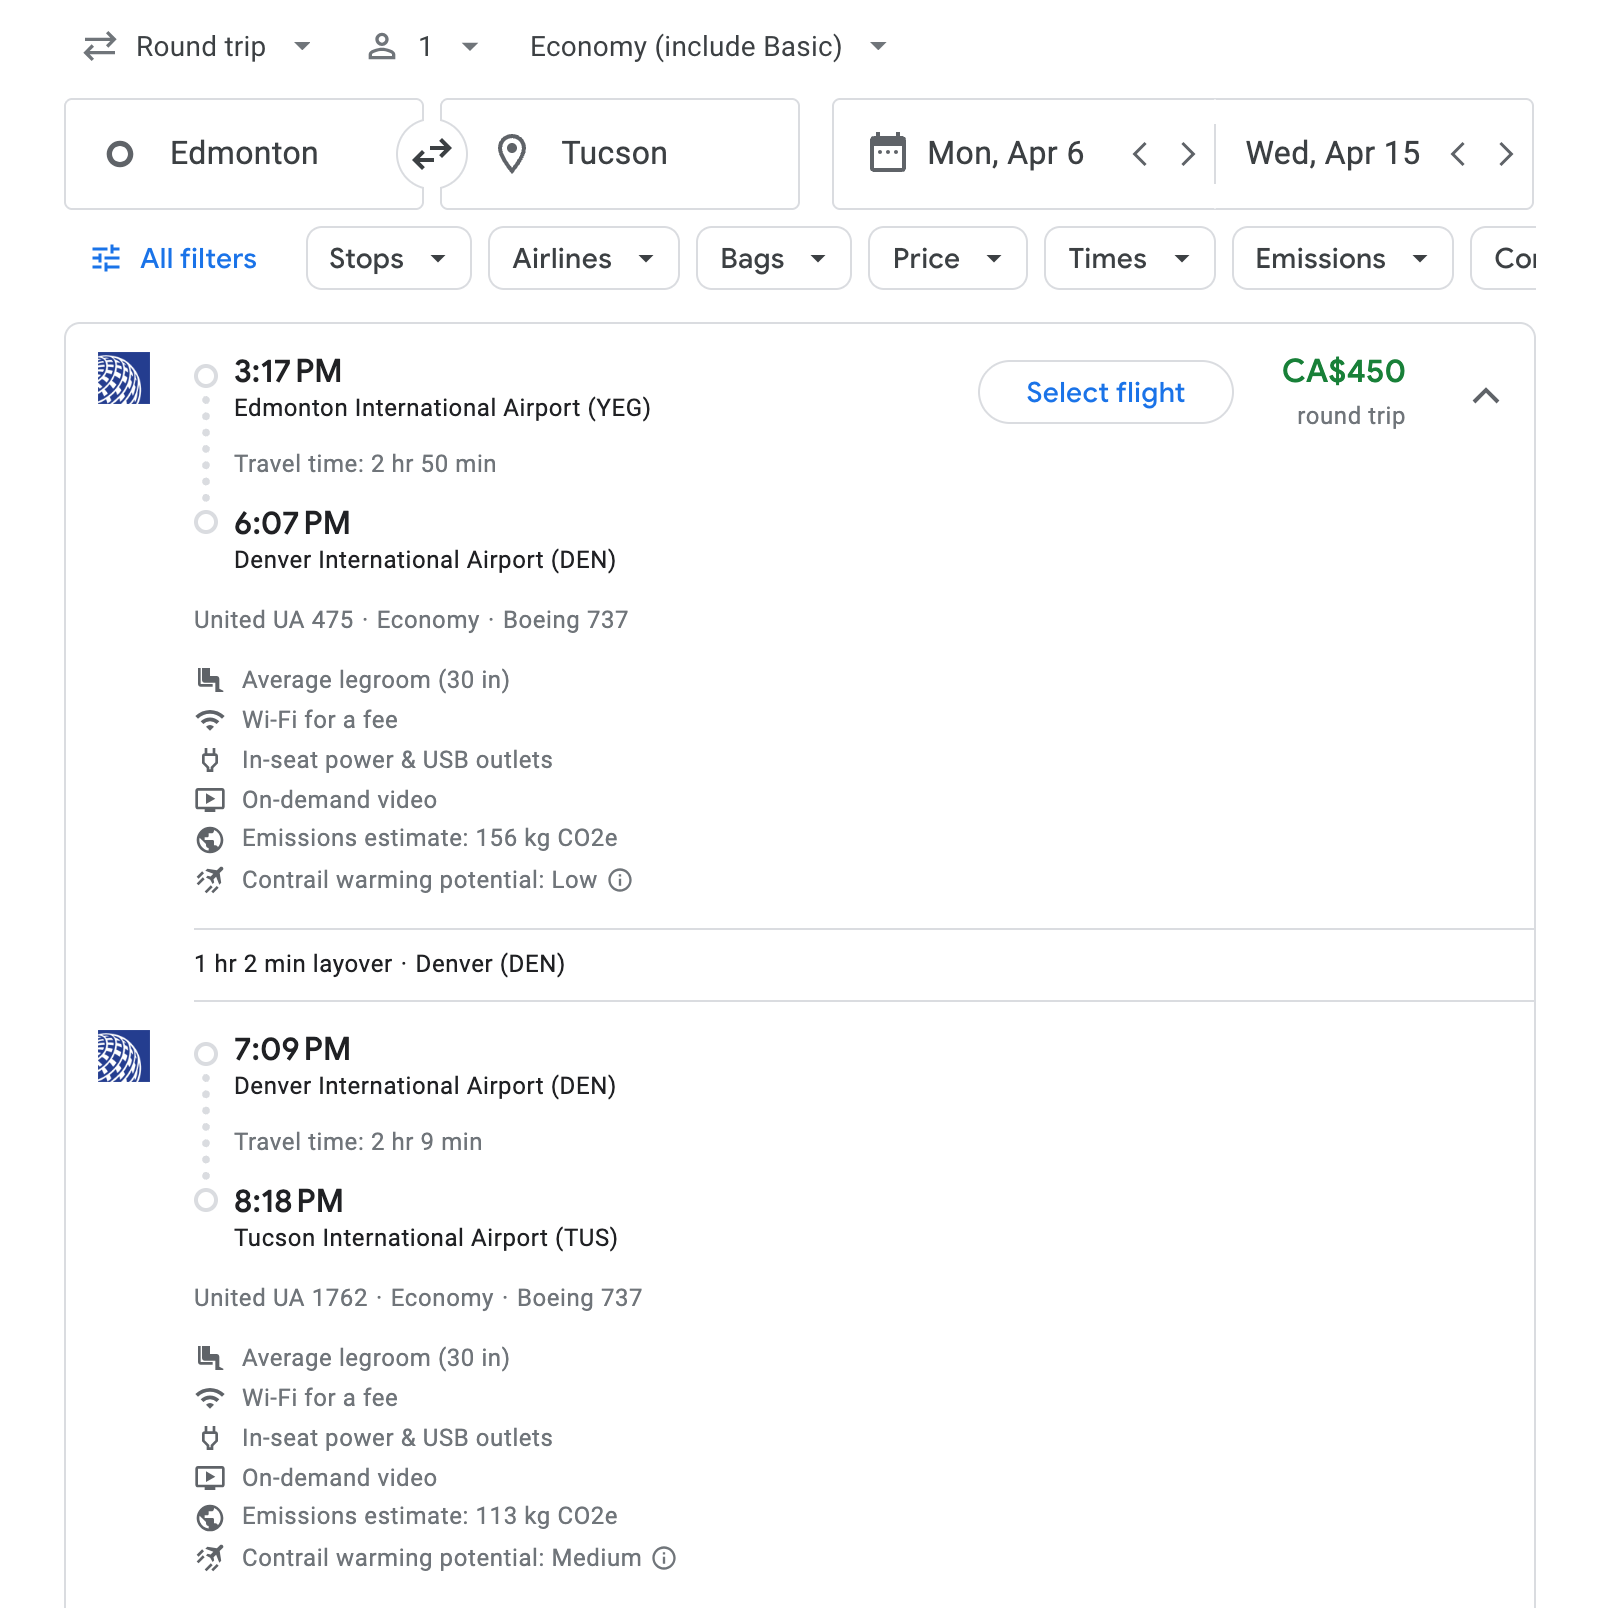The height and width of the screenshot is (1608, 1600).
Task: Click the Select flight button
Action: 1105,392
